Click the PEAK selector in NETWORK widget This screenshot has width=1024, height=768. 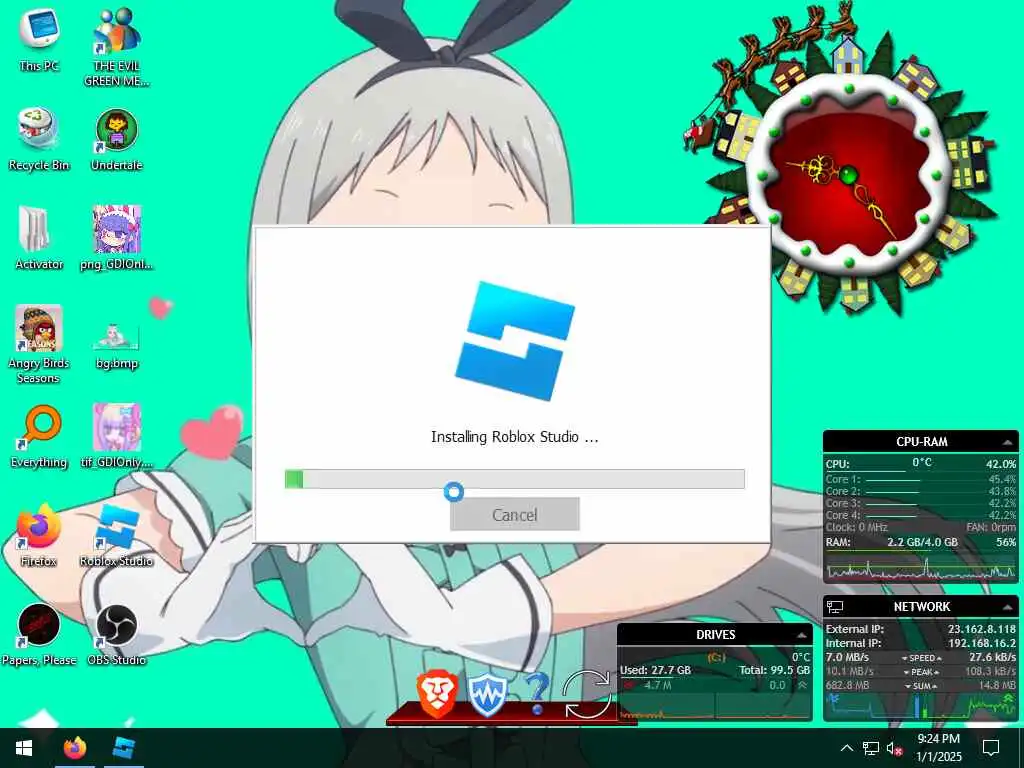921,672
